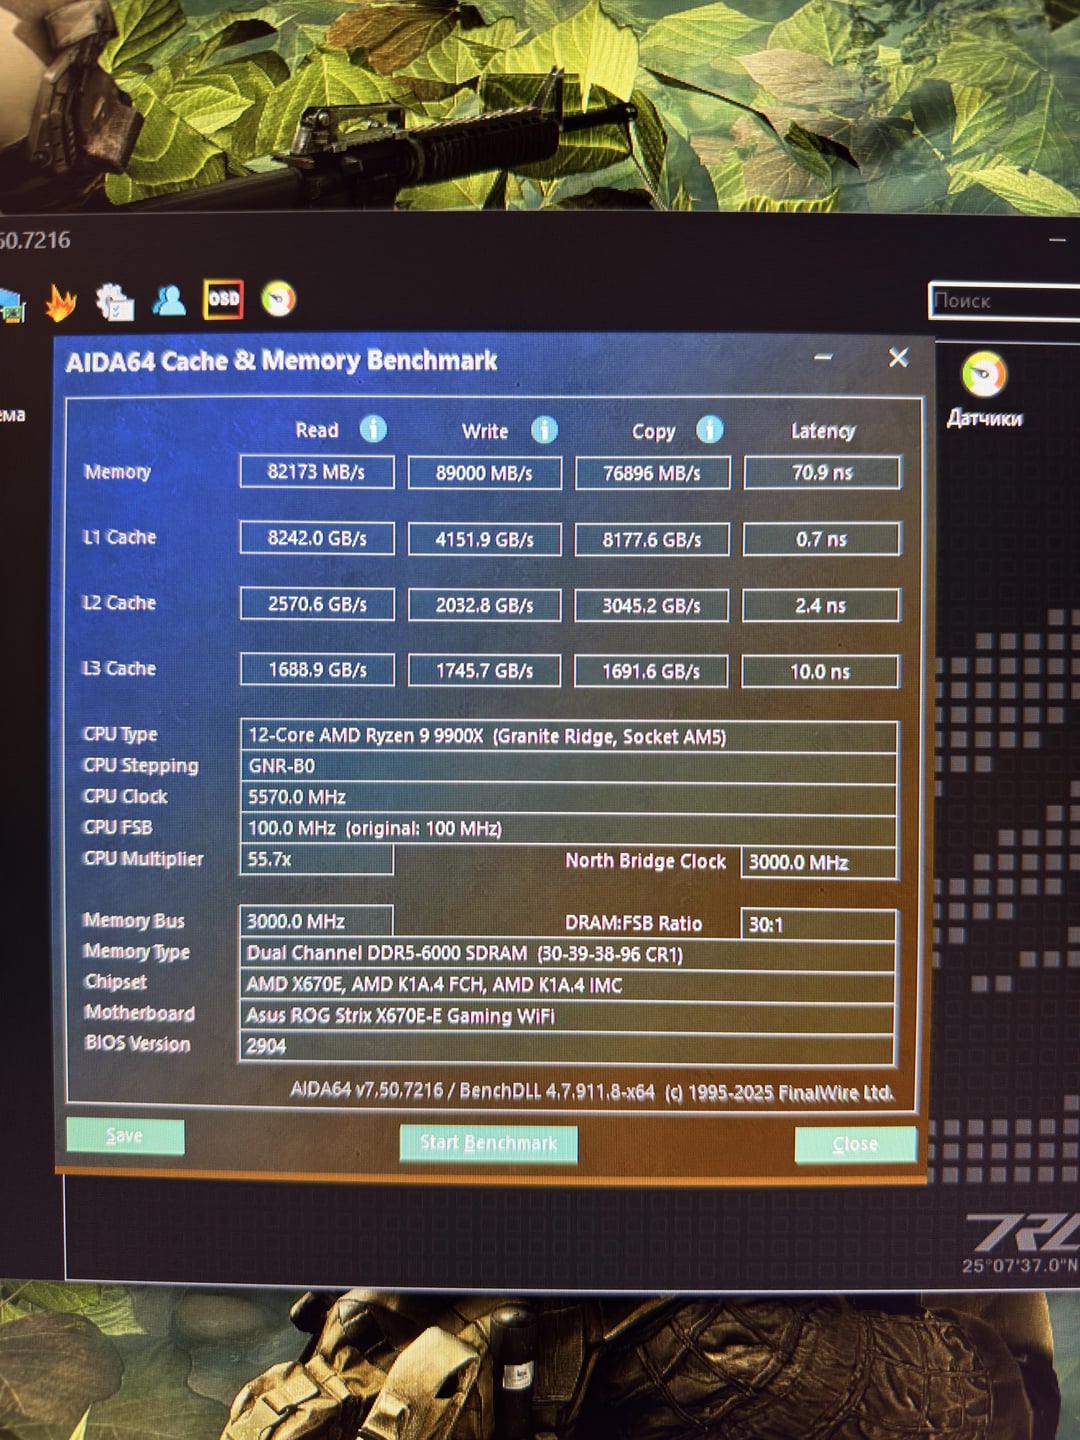Click DRAM:FSB Ratio value 30:1
Screen dimensions: 1080x1440
pos(817,924)
